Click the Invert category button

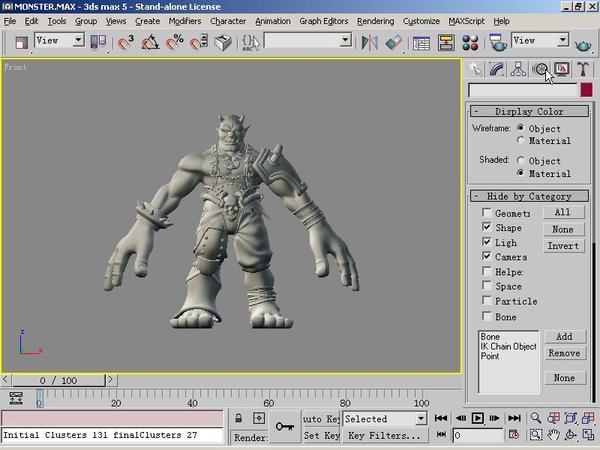563,246
